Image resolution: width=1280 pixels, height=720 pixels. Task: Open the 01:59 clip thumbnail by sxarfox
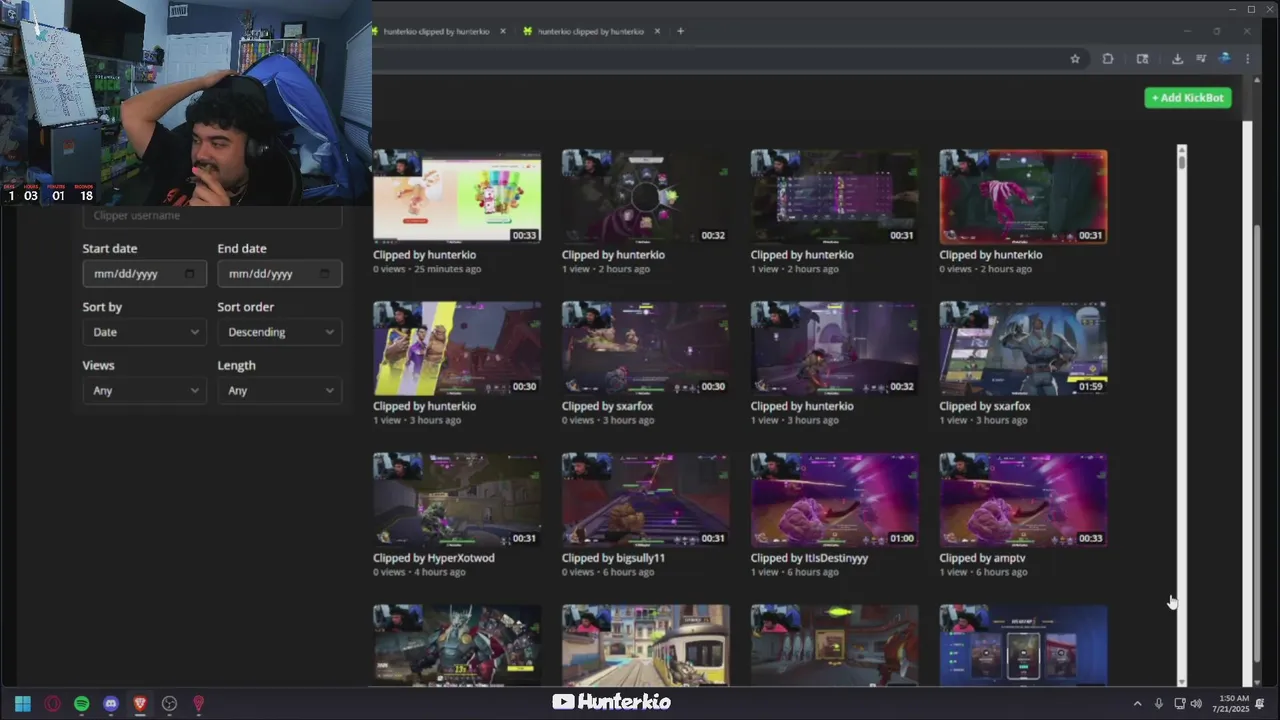tap(1023, 348)
